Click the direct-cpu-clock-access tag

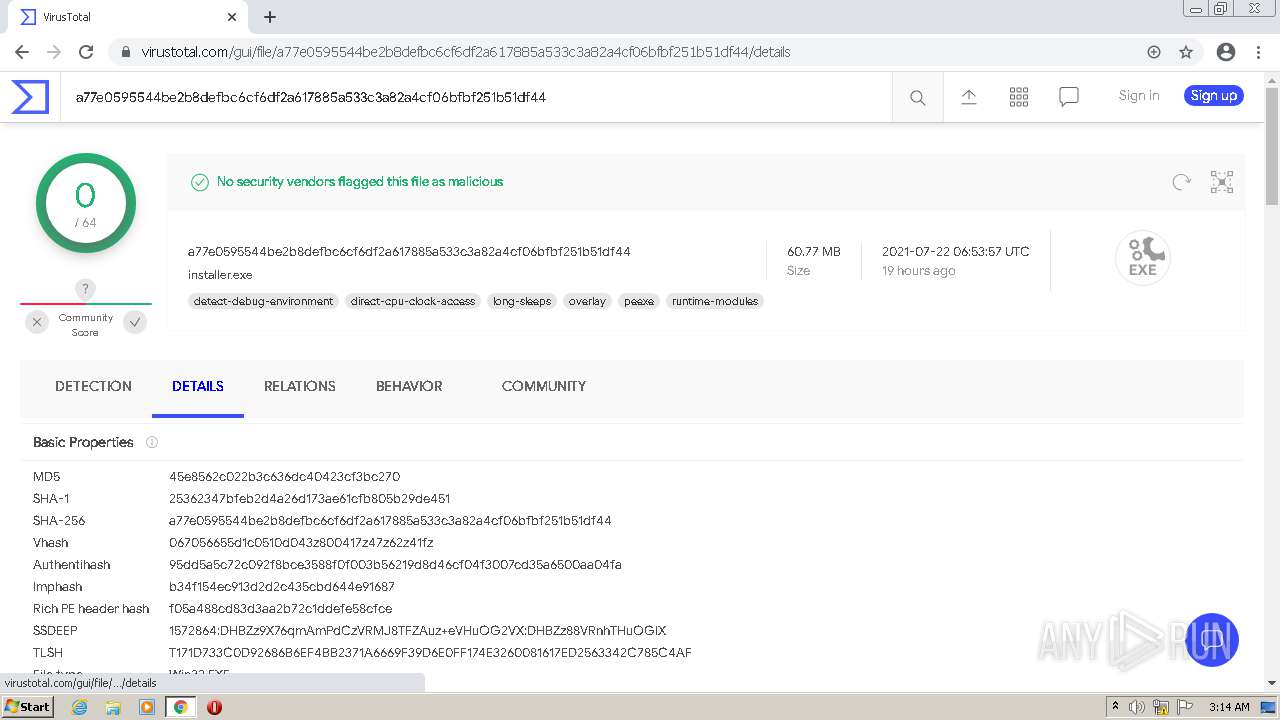tap(413, 301)
